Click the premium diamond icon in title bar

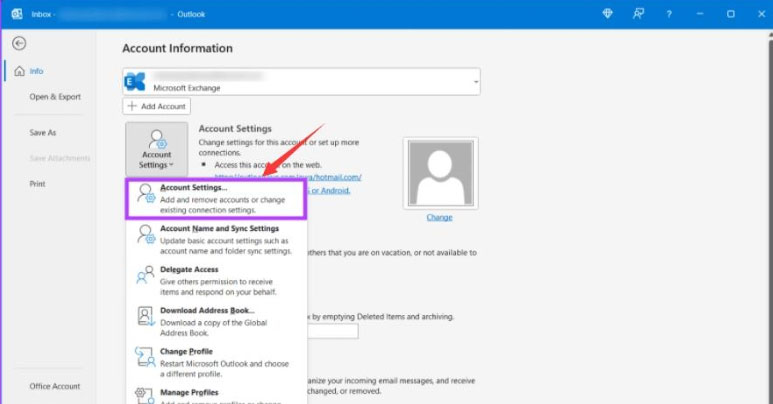coord(607,14)
